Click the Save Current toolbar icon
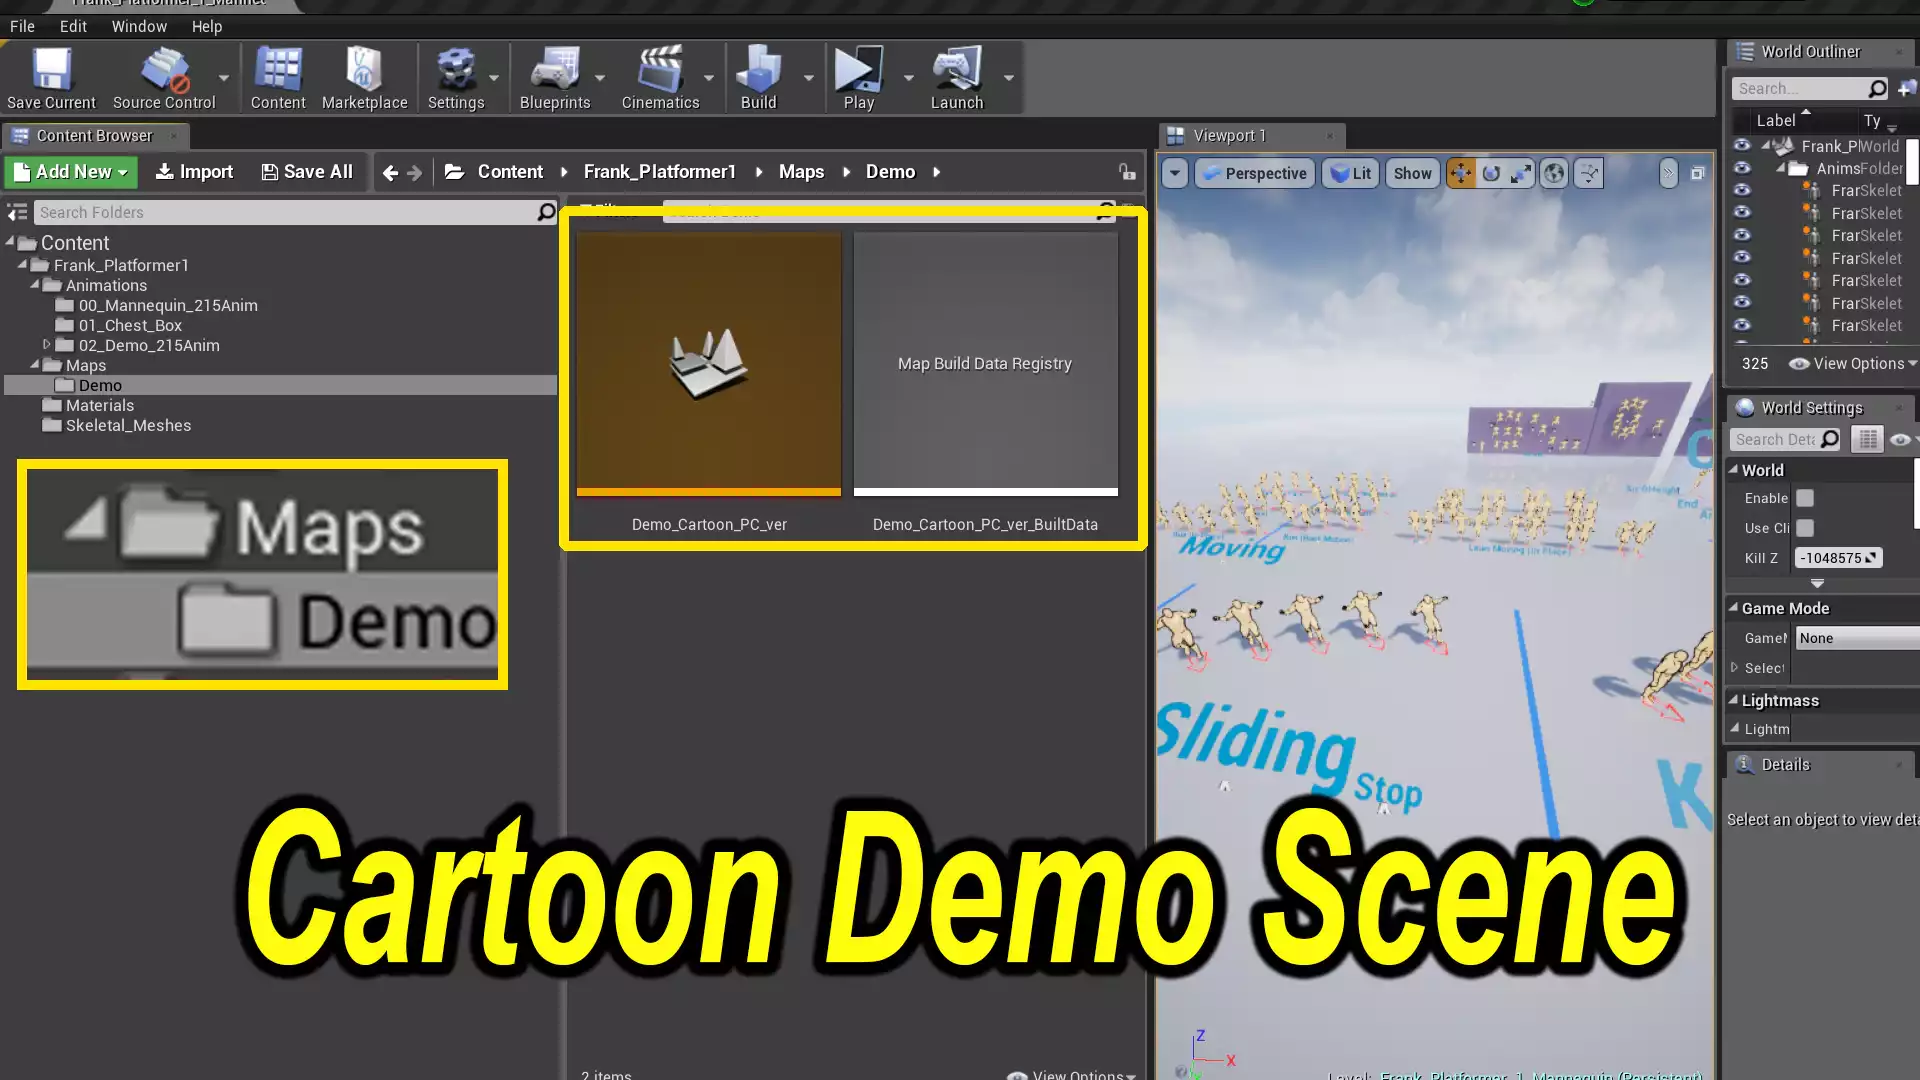The image size is (1920, 1080). click(x=51, y=70)
